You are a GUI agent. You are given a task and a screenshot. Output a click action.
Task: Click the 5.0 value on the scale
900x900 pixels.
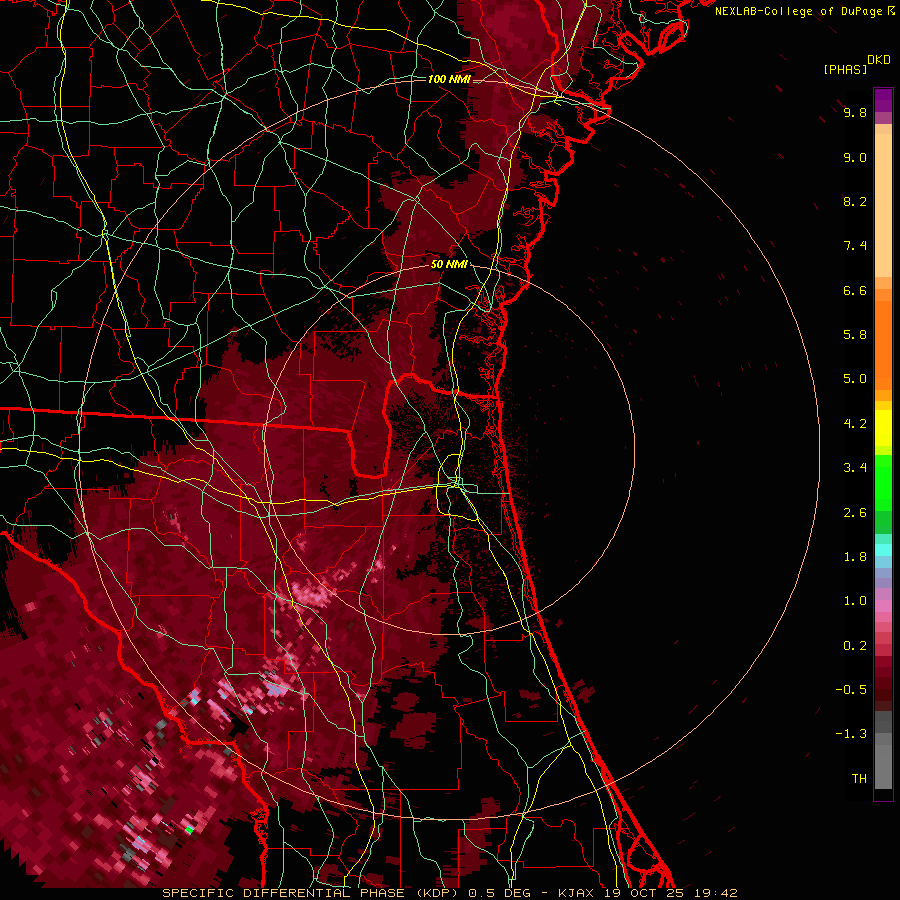click(x=855, y=379)
